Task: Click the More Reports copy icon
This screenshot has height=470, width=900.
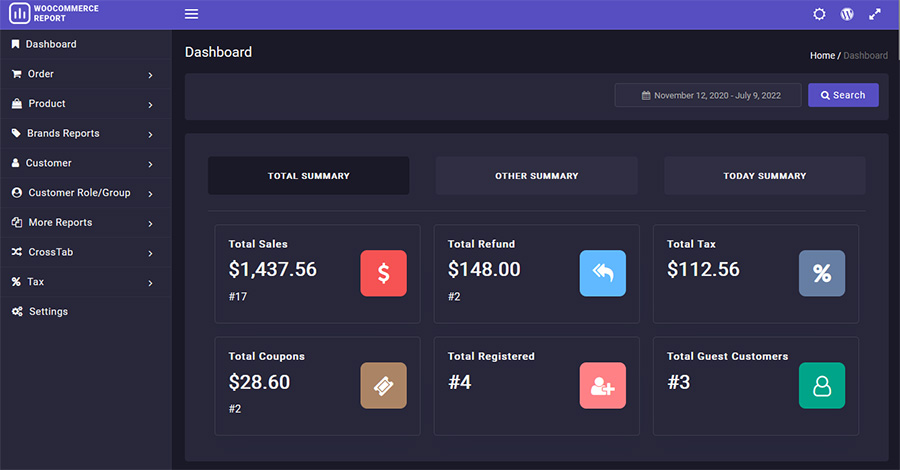Action: (x=17, y=223)
